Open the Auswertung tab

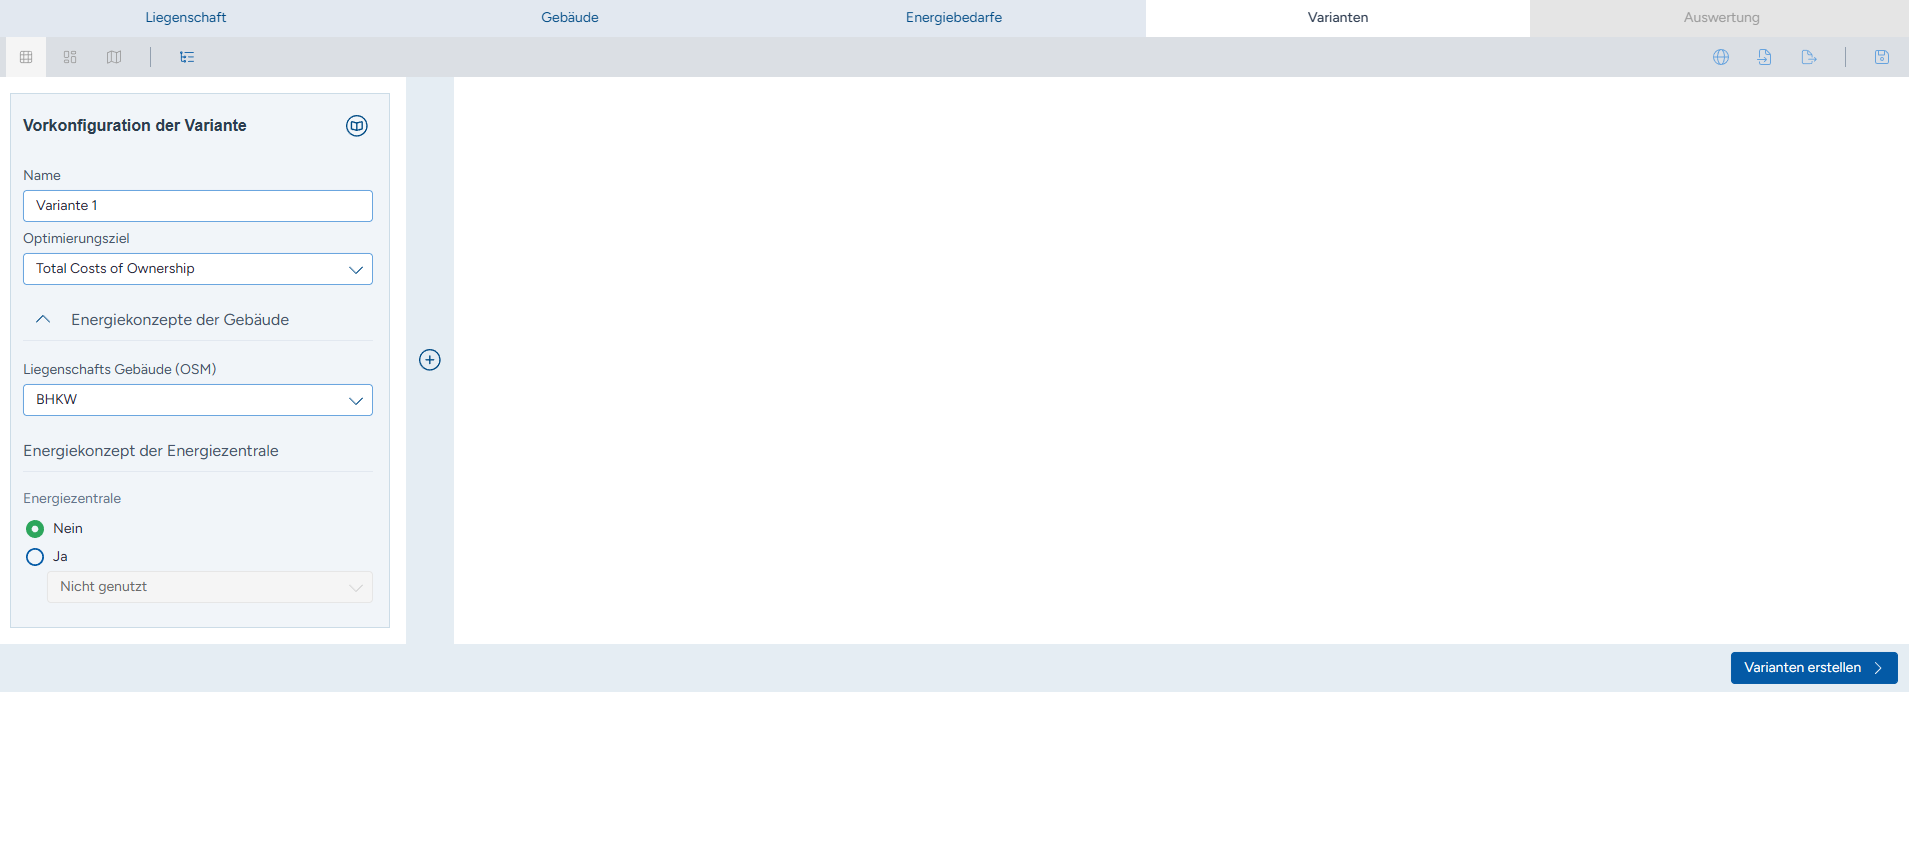[x=1721, y=18]
